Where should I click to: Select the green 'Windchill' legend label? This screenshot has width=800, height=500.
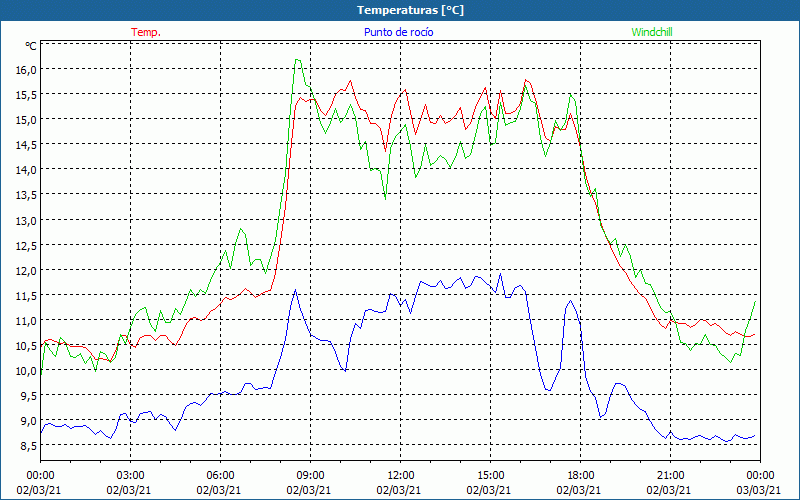(652, 32)
